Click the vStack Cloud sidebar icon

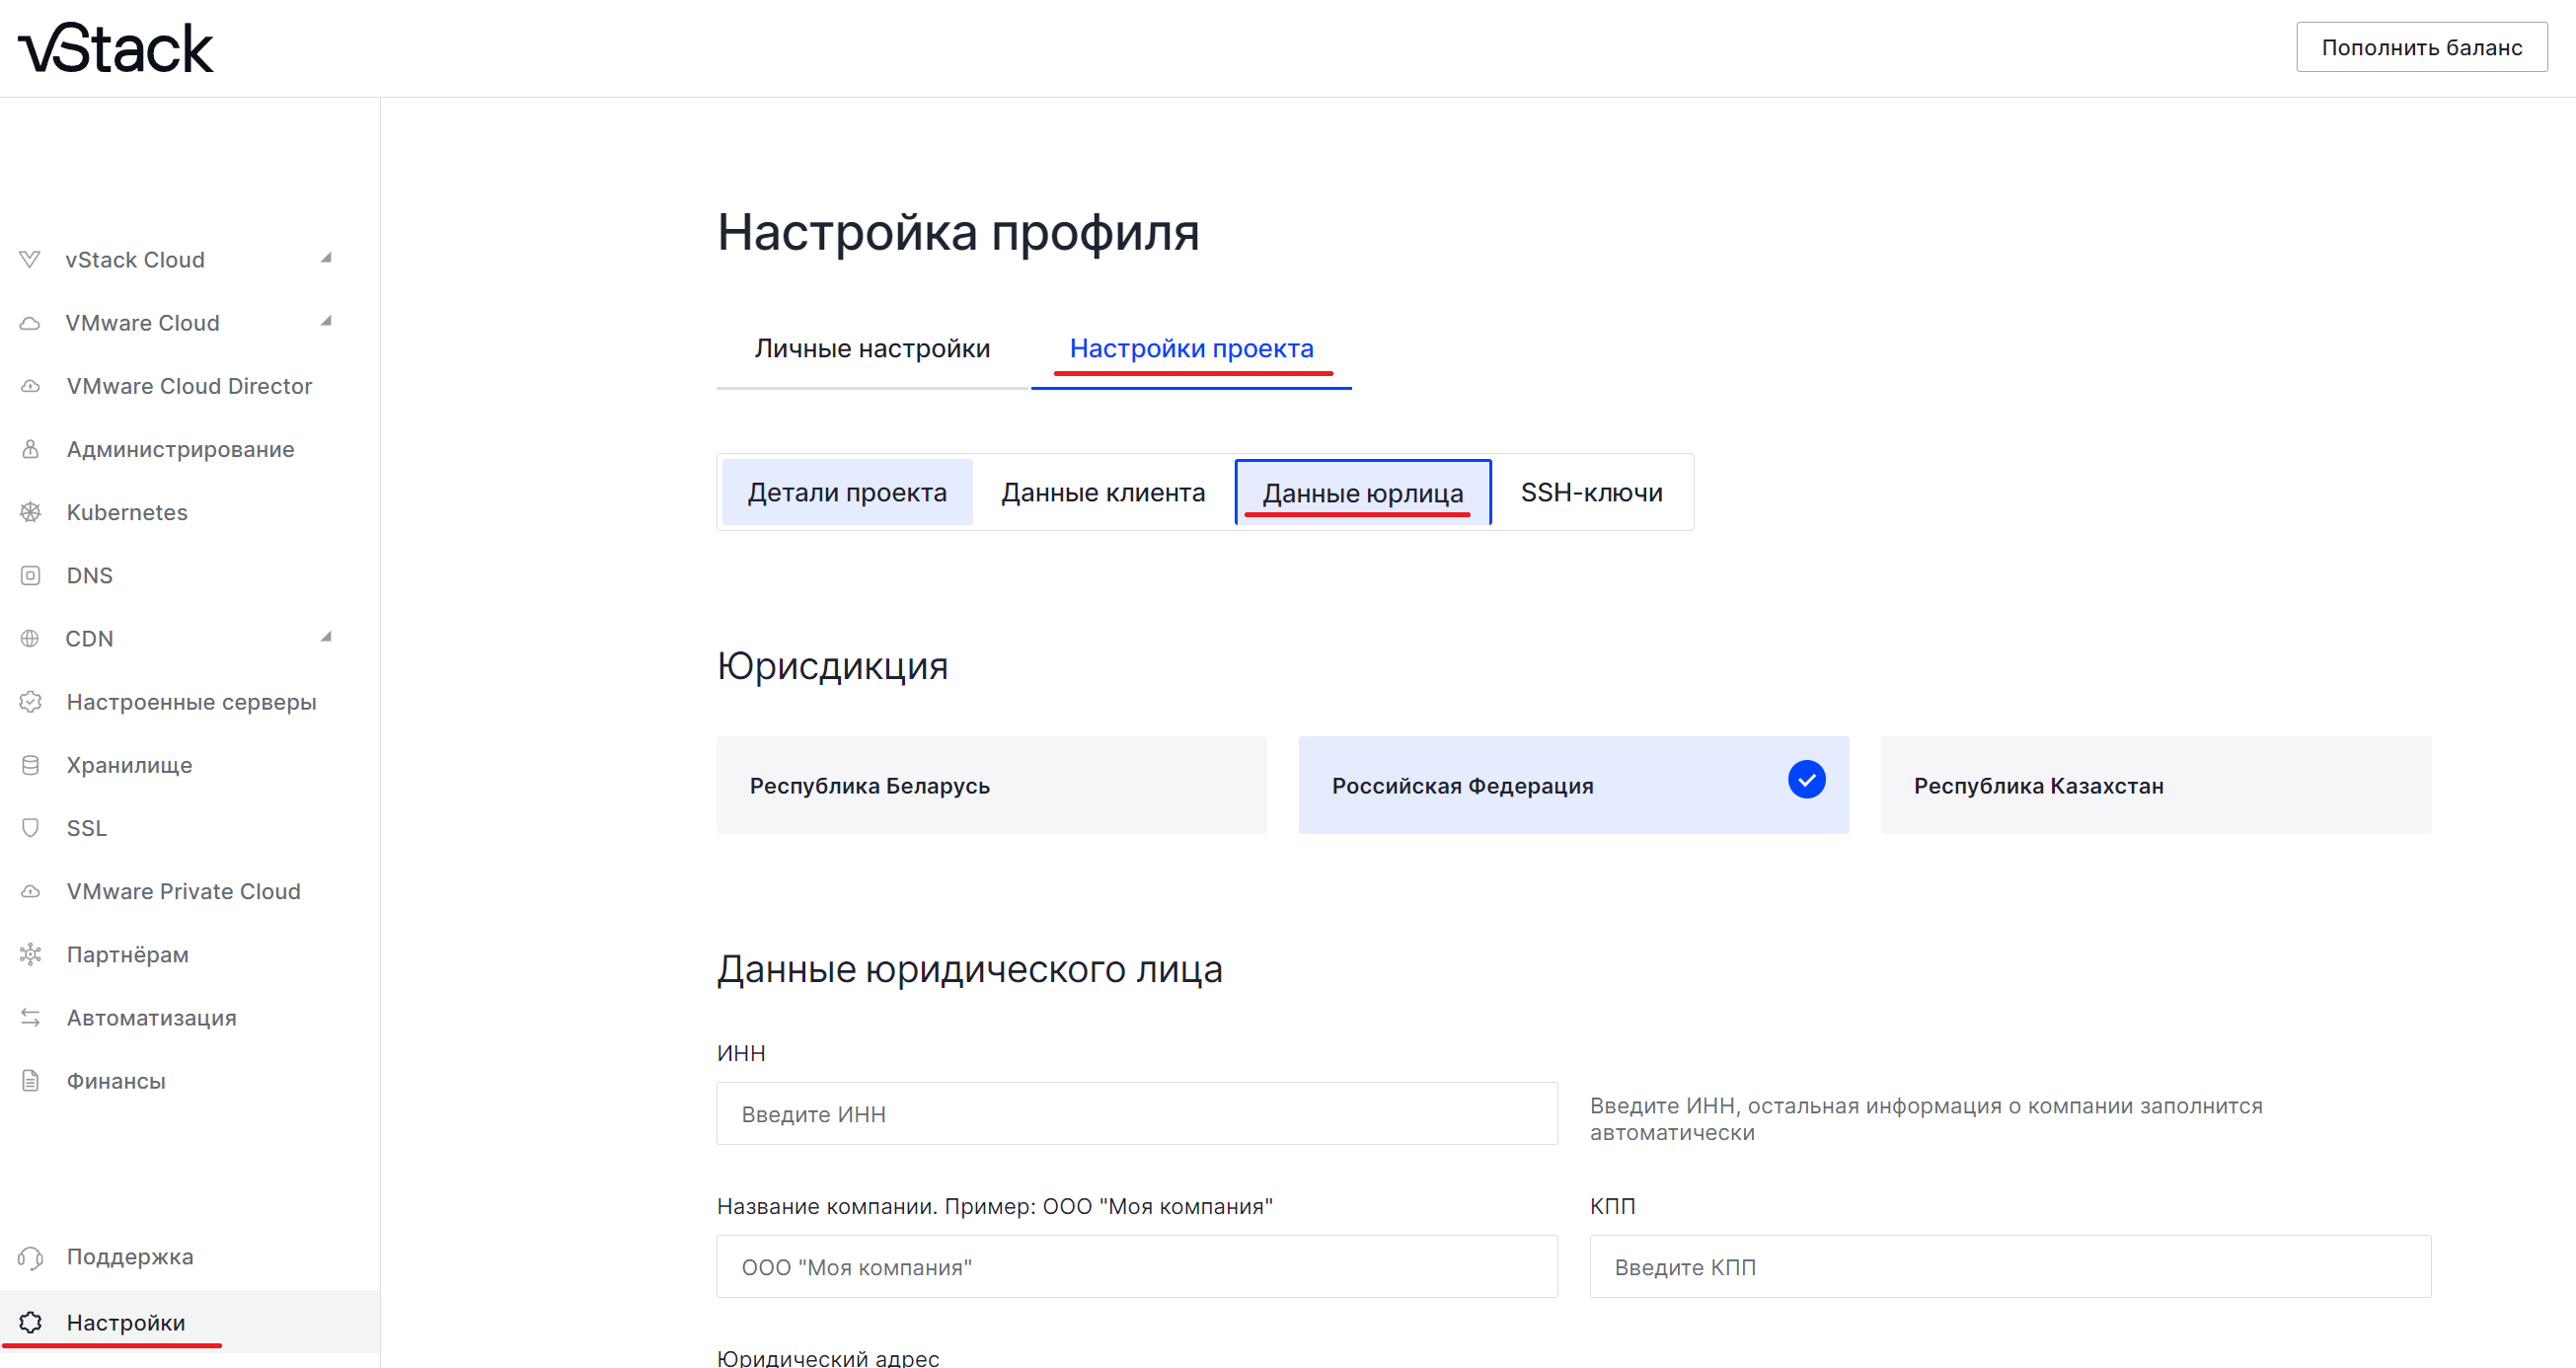pyautogui.click(x=30, y=260)
